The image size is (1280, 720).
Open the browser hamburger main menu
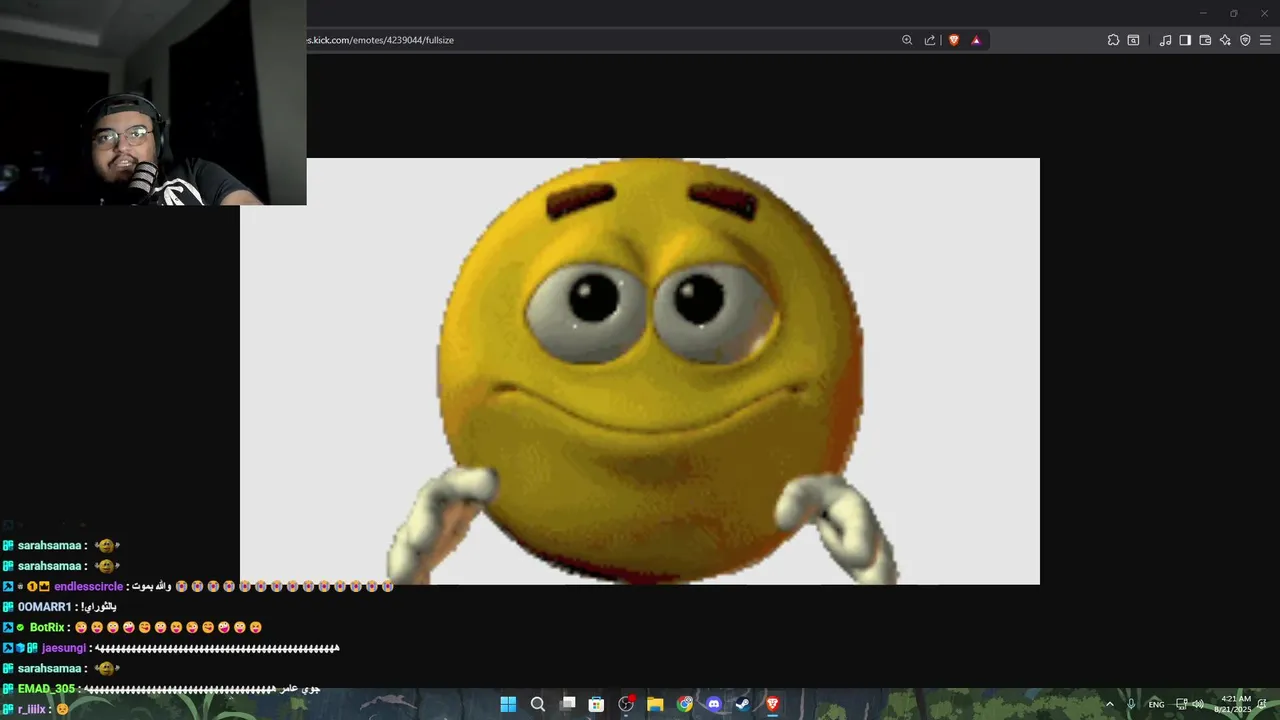point(1264,40)
